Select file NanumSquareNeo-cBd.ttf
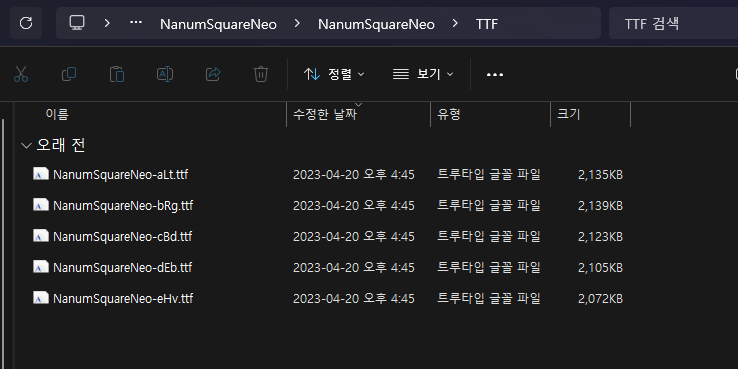738x369 pixels. click(x=122, y=237)
